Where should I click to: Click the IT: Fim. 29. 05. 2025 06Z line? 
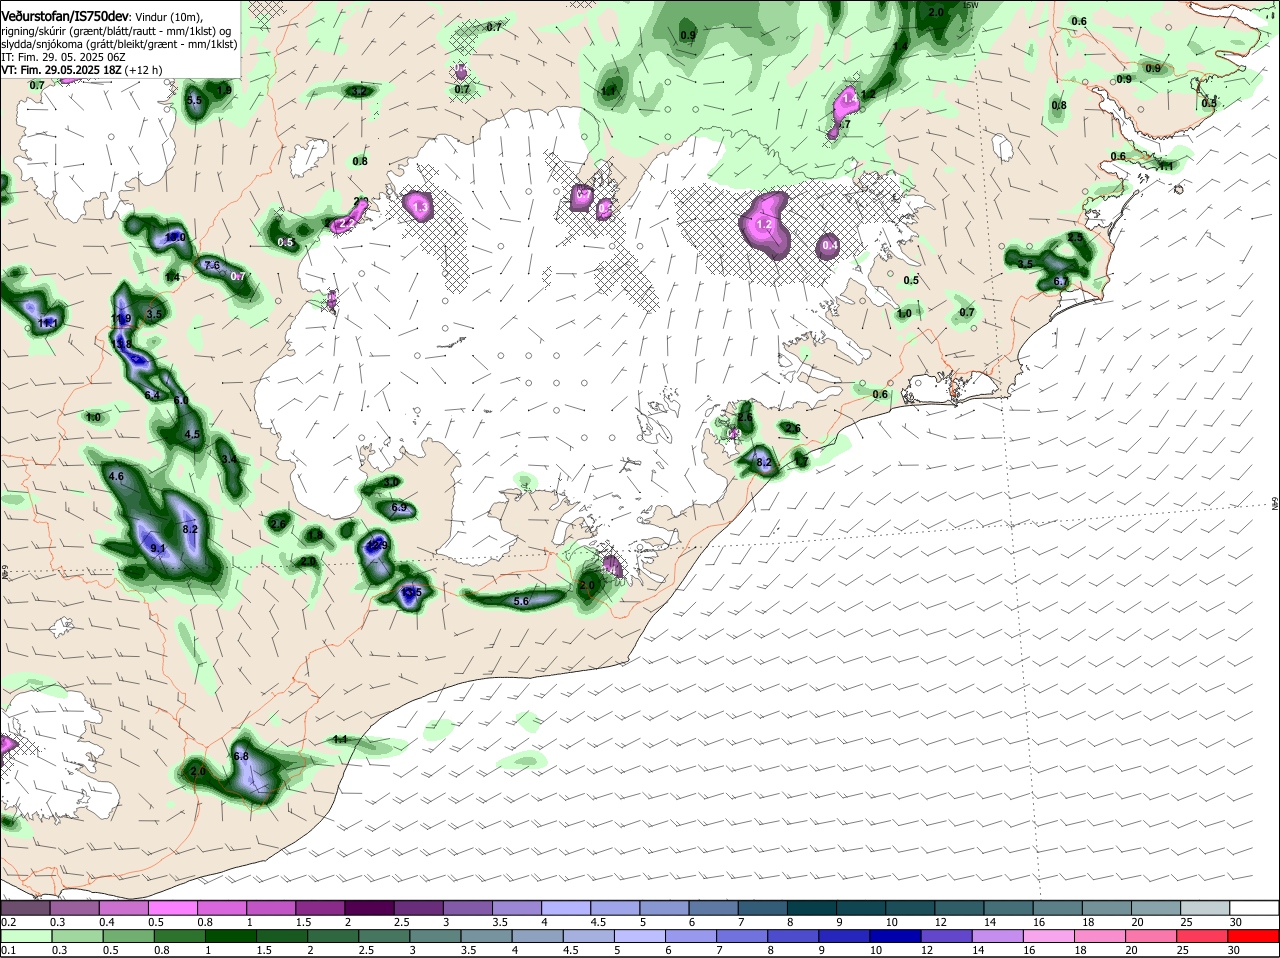click(x=63, y=57)
